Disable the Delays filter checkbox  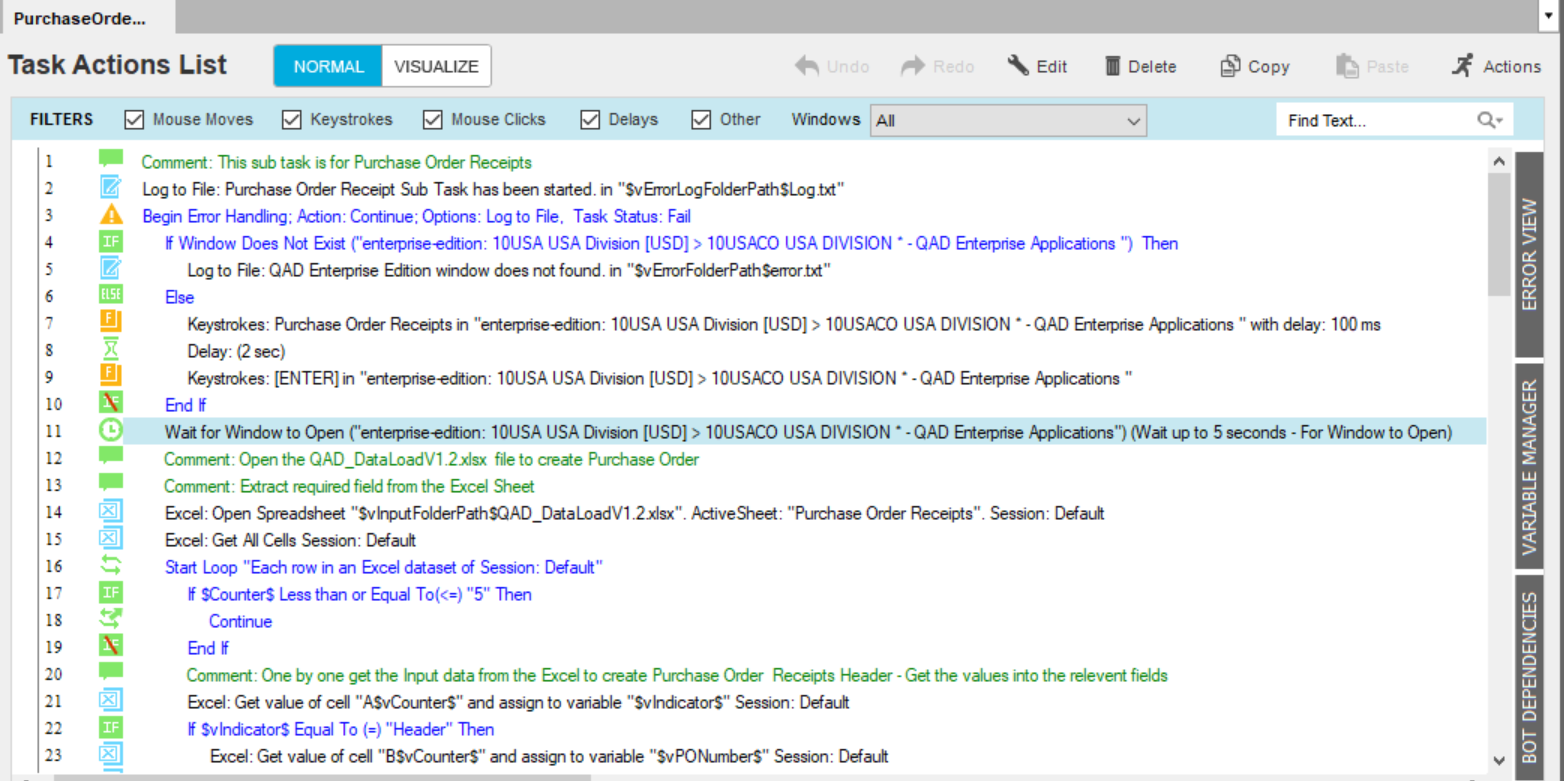pos(591,120)
